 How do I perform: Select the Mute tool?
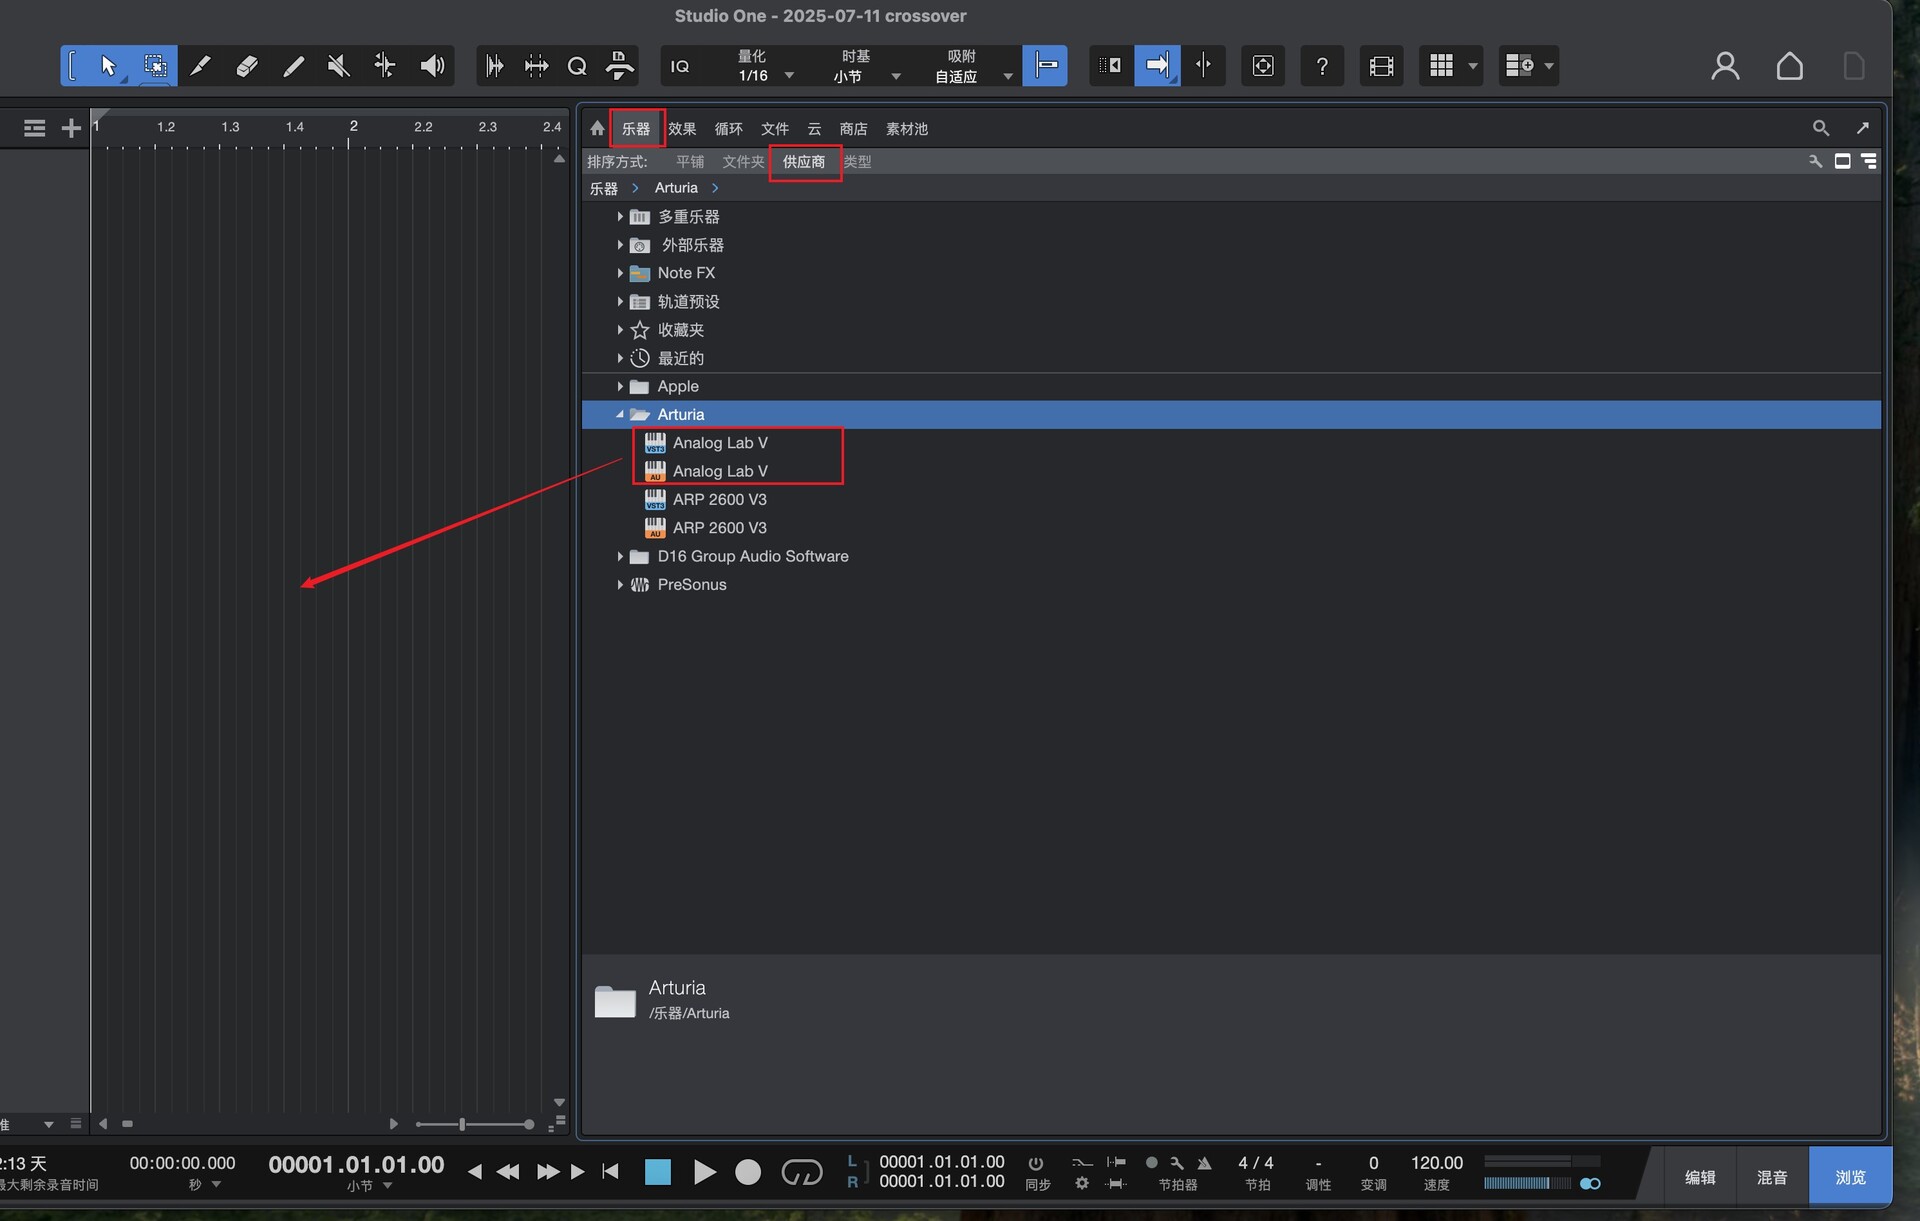point(338,66)
